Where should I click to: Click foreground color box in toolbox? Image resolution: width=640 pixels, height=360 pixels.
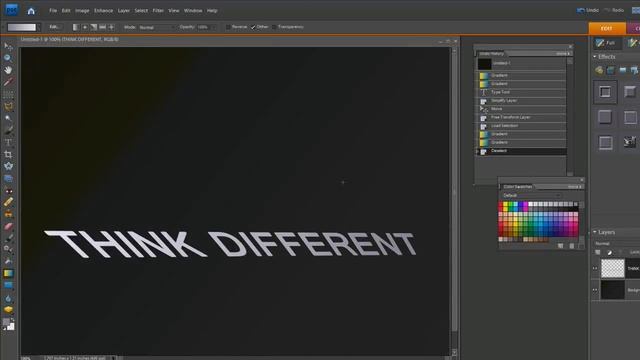pos(6,322)
